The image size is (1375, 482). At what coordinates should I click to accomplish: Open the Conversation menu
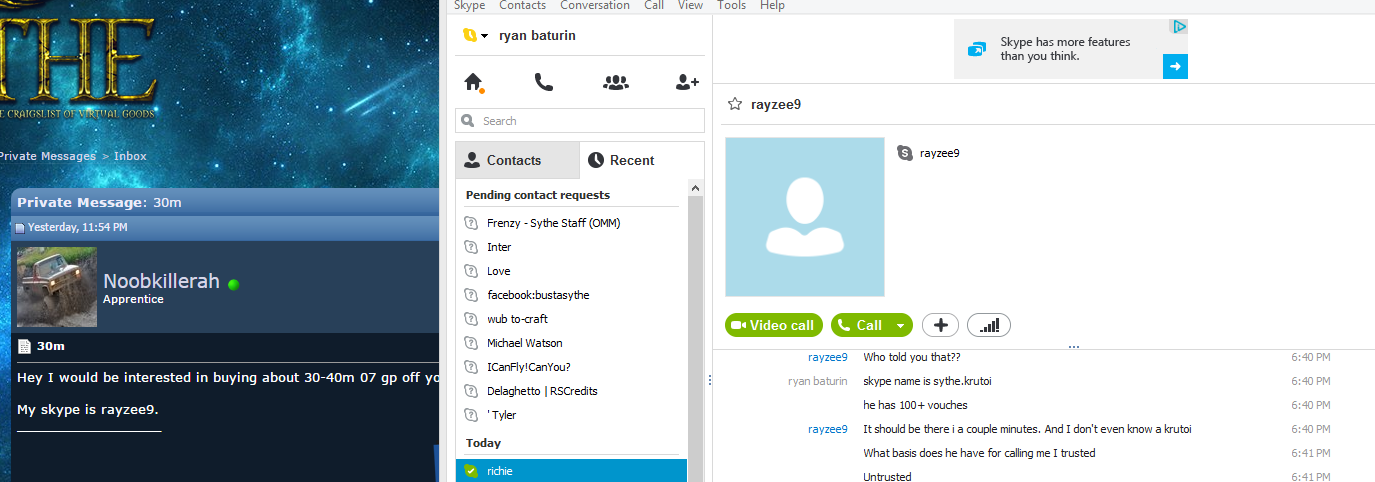pos(595,5)
